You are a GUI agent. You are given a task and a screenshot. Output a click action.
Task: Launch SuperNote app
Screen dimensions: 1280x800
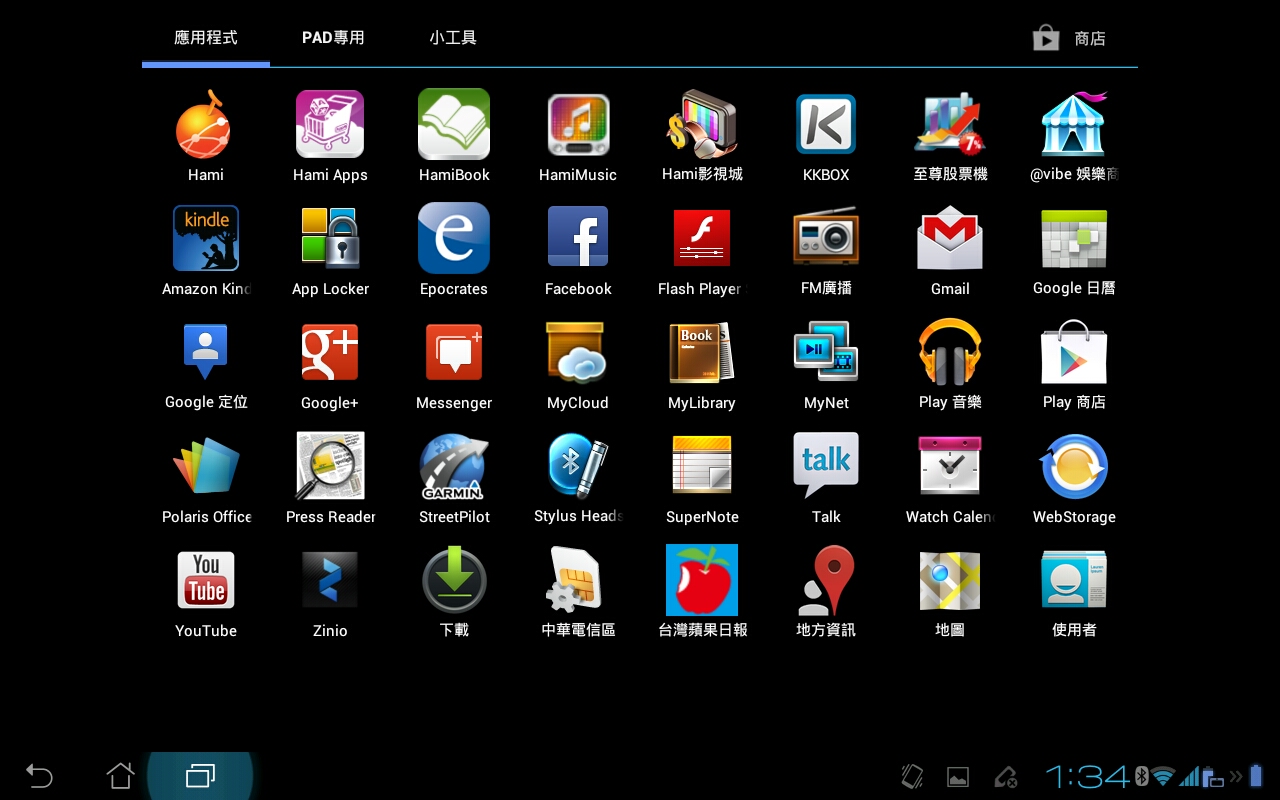[702, 466]
